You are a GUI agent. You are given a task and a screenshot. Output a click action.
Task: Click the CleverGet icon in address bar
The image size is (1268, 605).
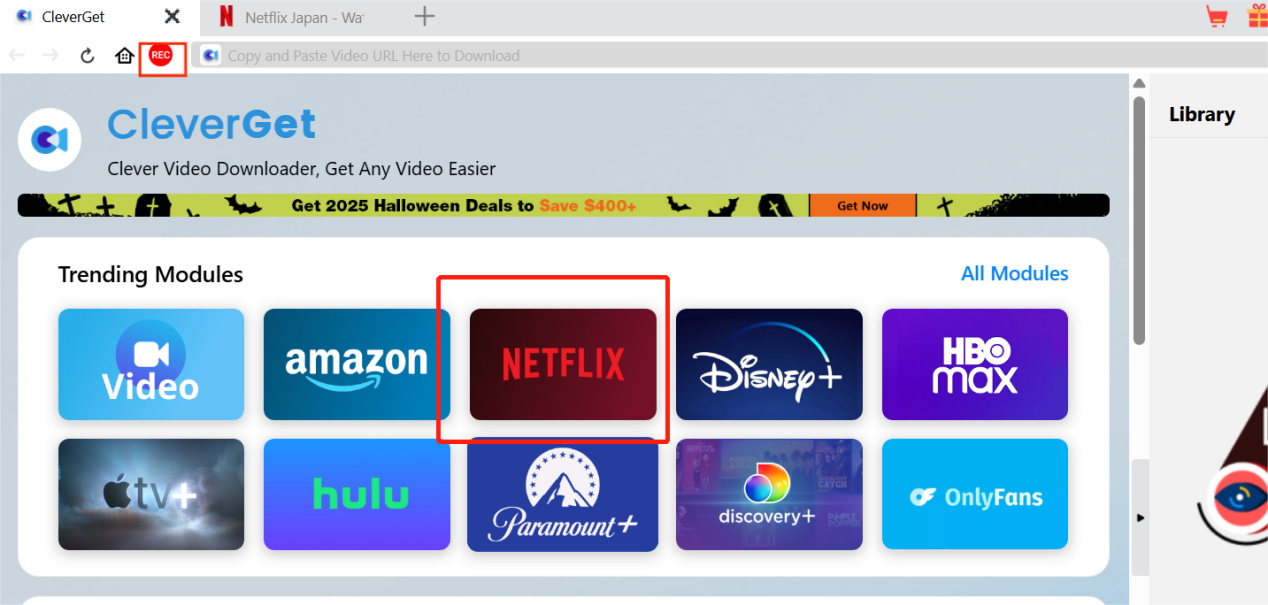pos(210,56)
